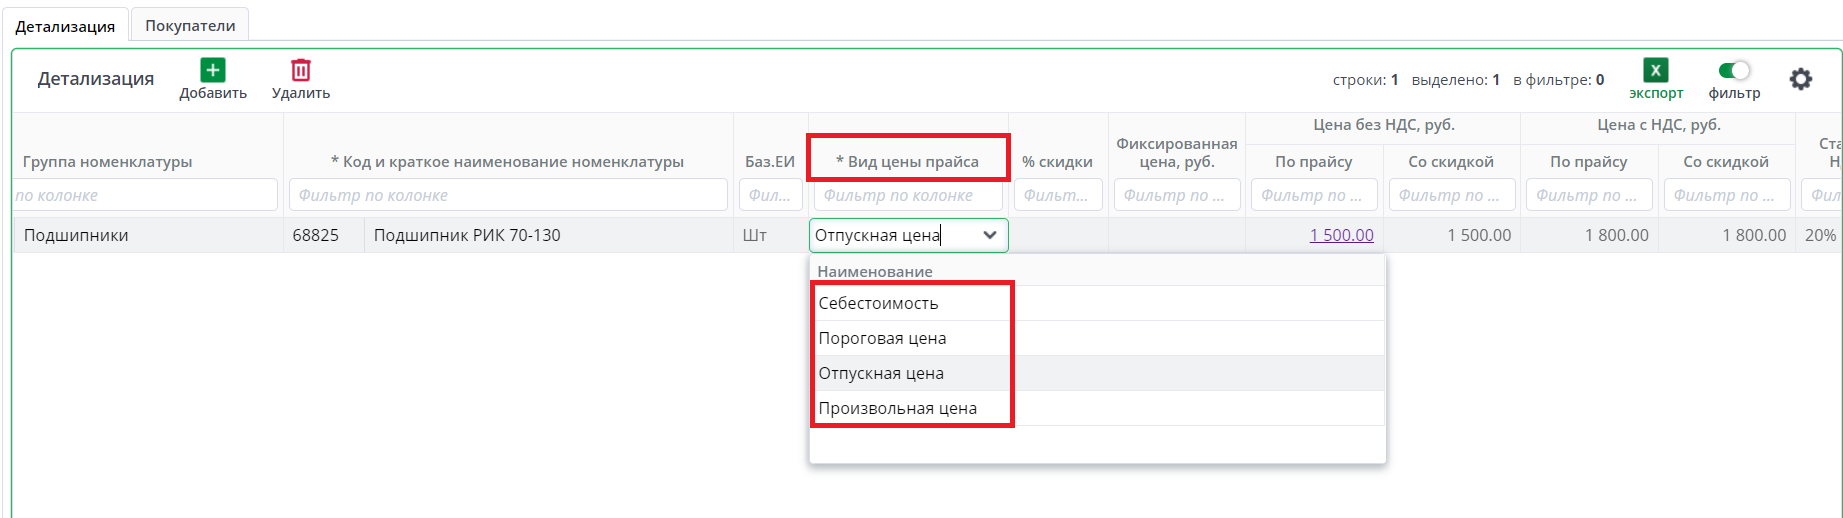
Task: Export table via the Excel icon
Action: point(1655,70)
